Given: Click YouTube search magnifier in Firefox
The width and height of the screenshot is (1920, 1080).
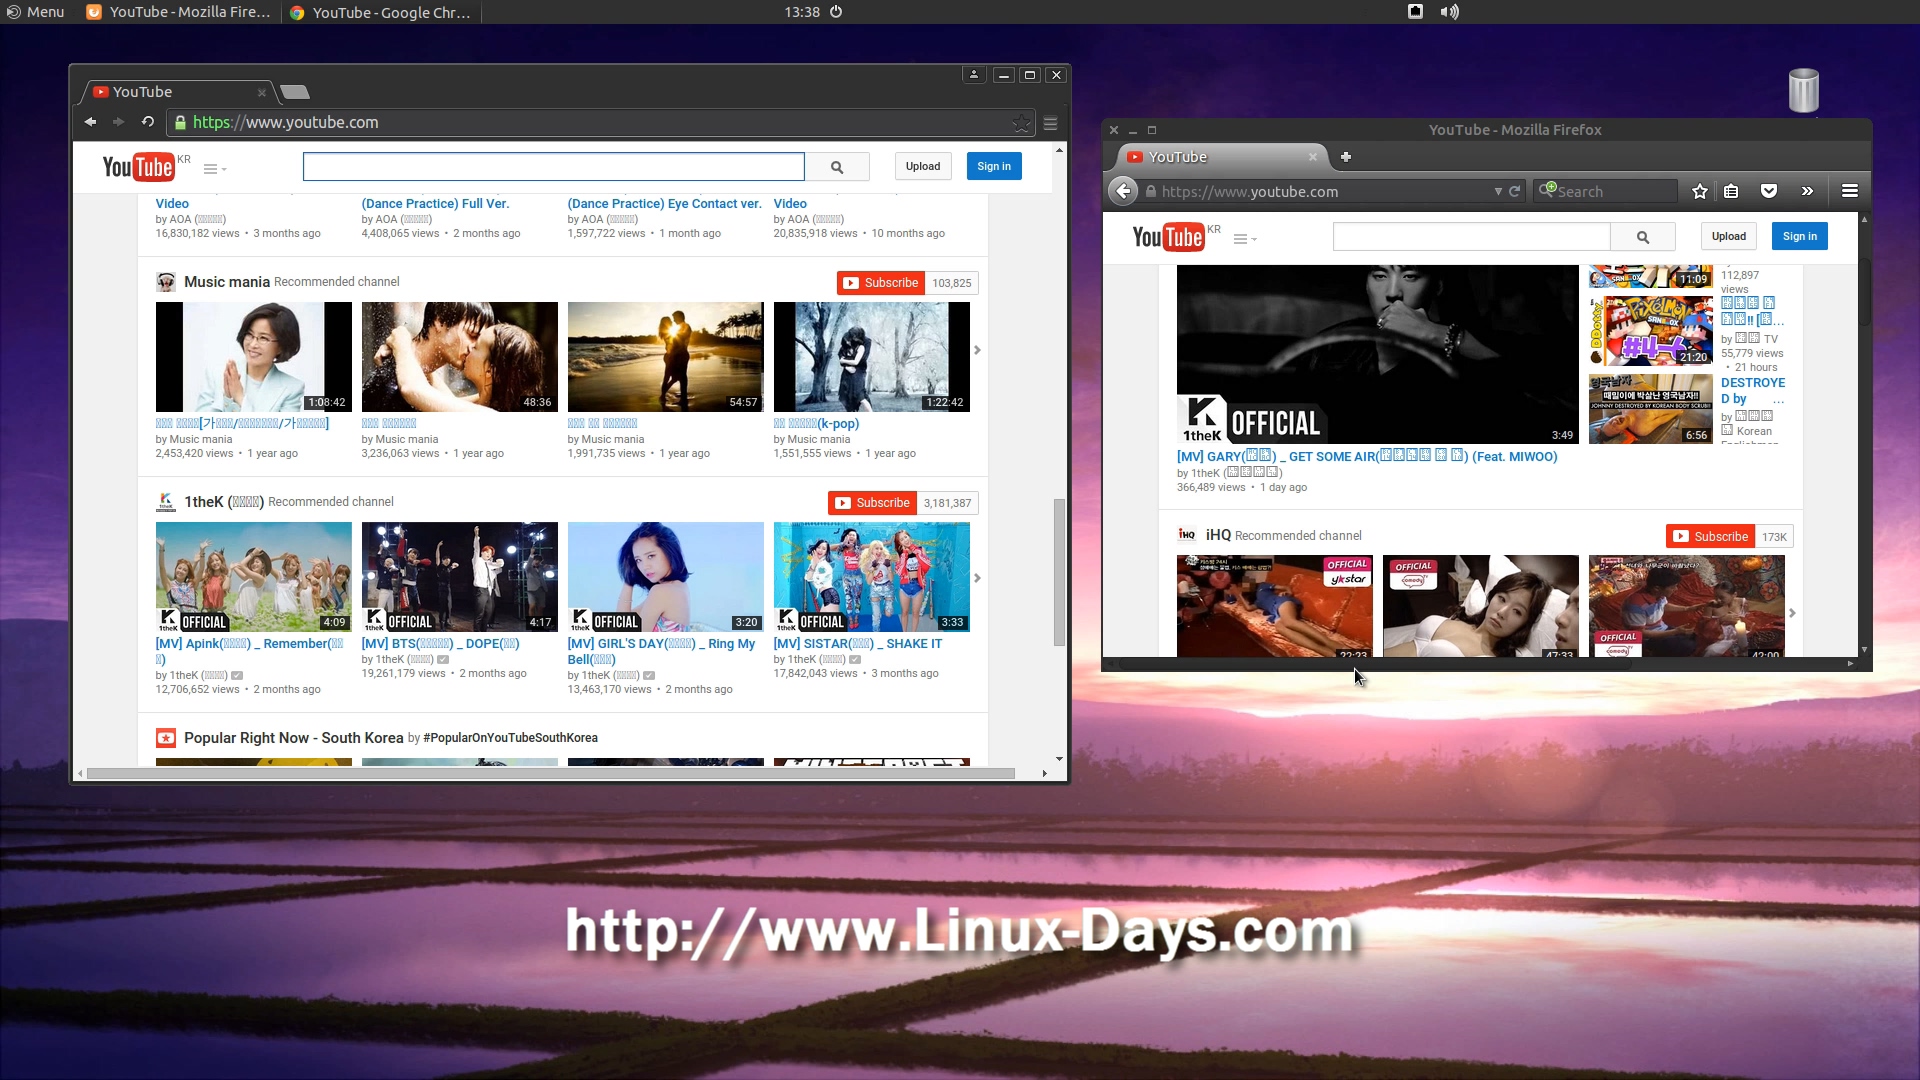Looking at the screenshot, I should point(1643,237).
